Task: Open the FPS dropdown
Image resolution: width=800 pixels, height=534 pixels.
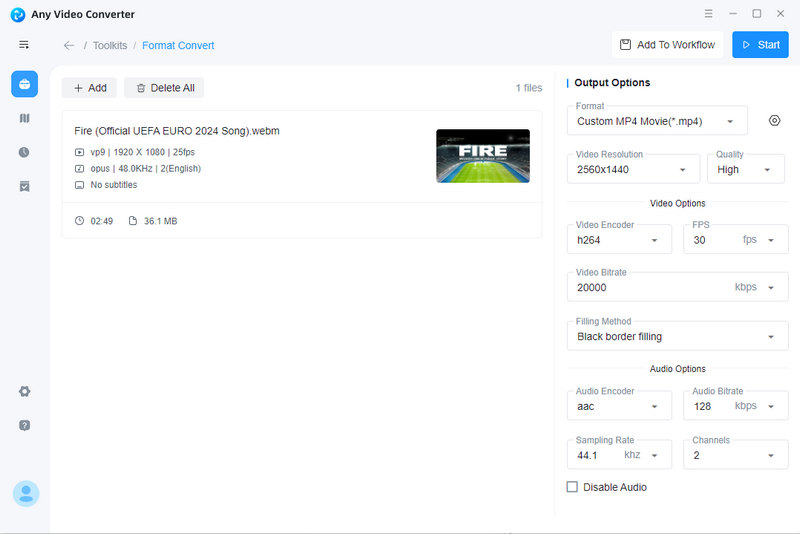Action: (735, 240)
